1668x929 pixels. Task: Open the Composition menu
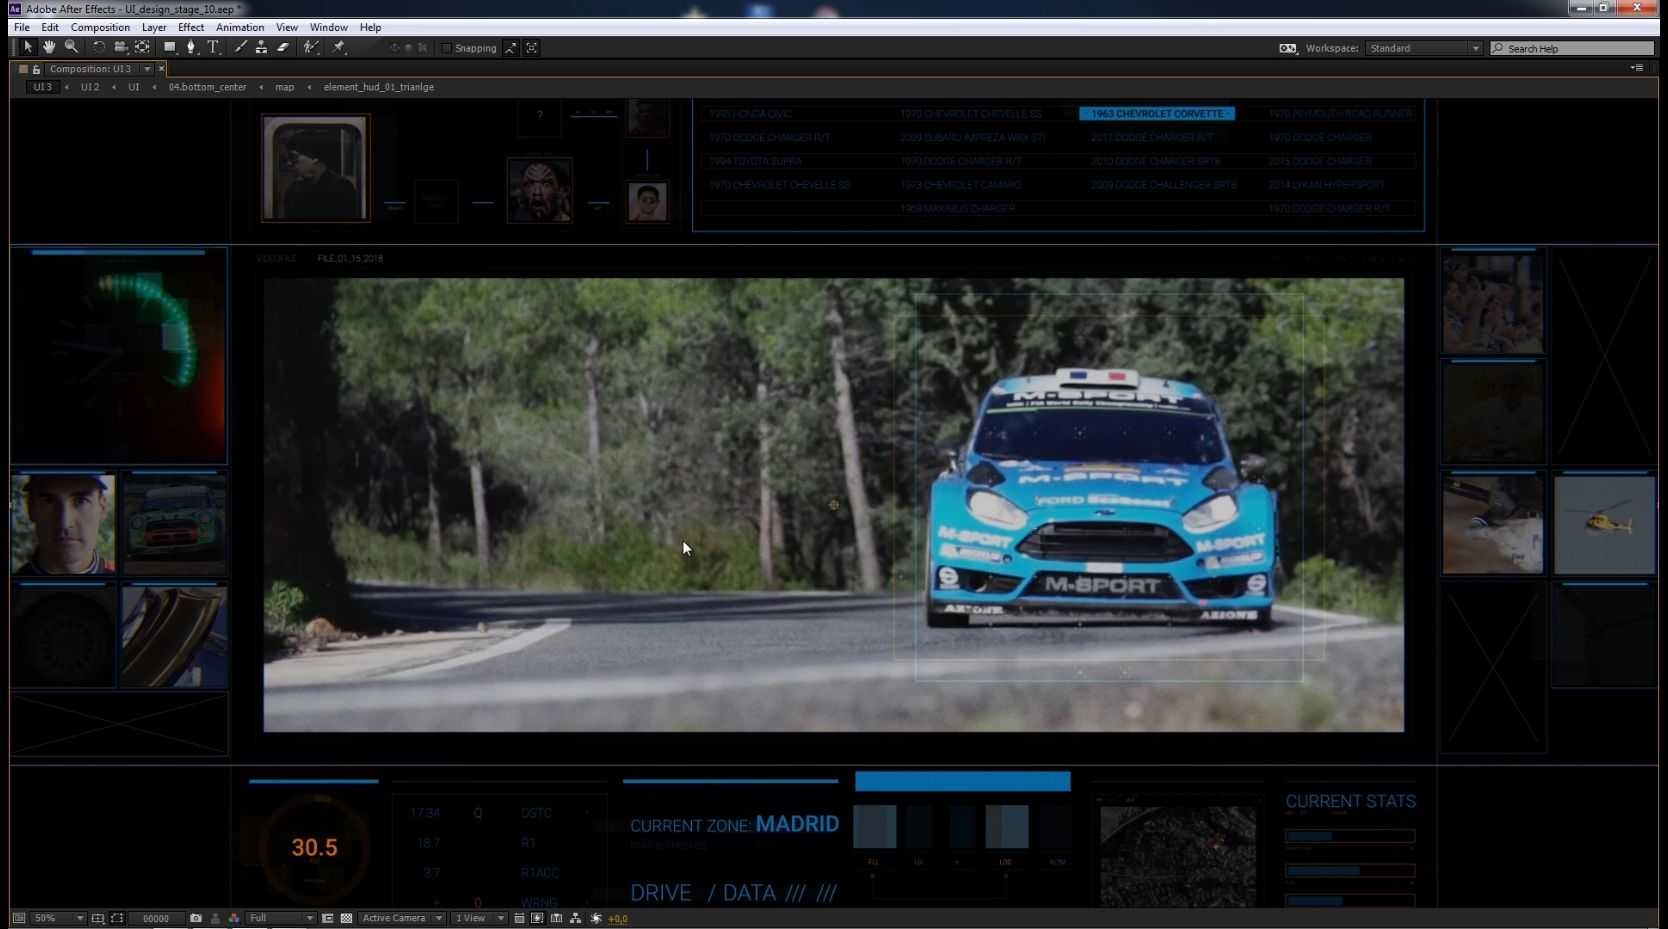(100, 27)
